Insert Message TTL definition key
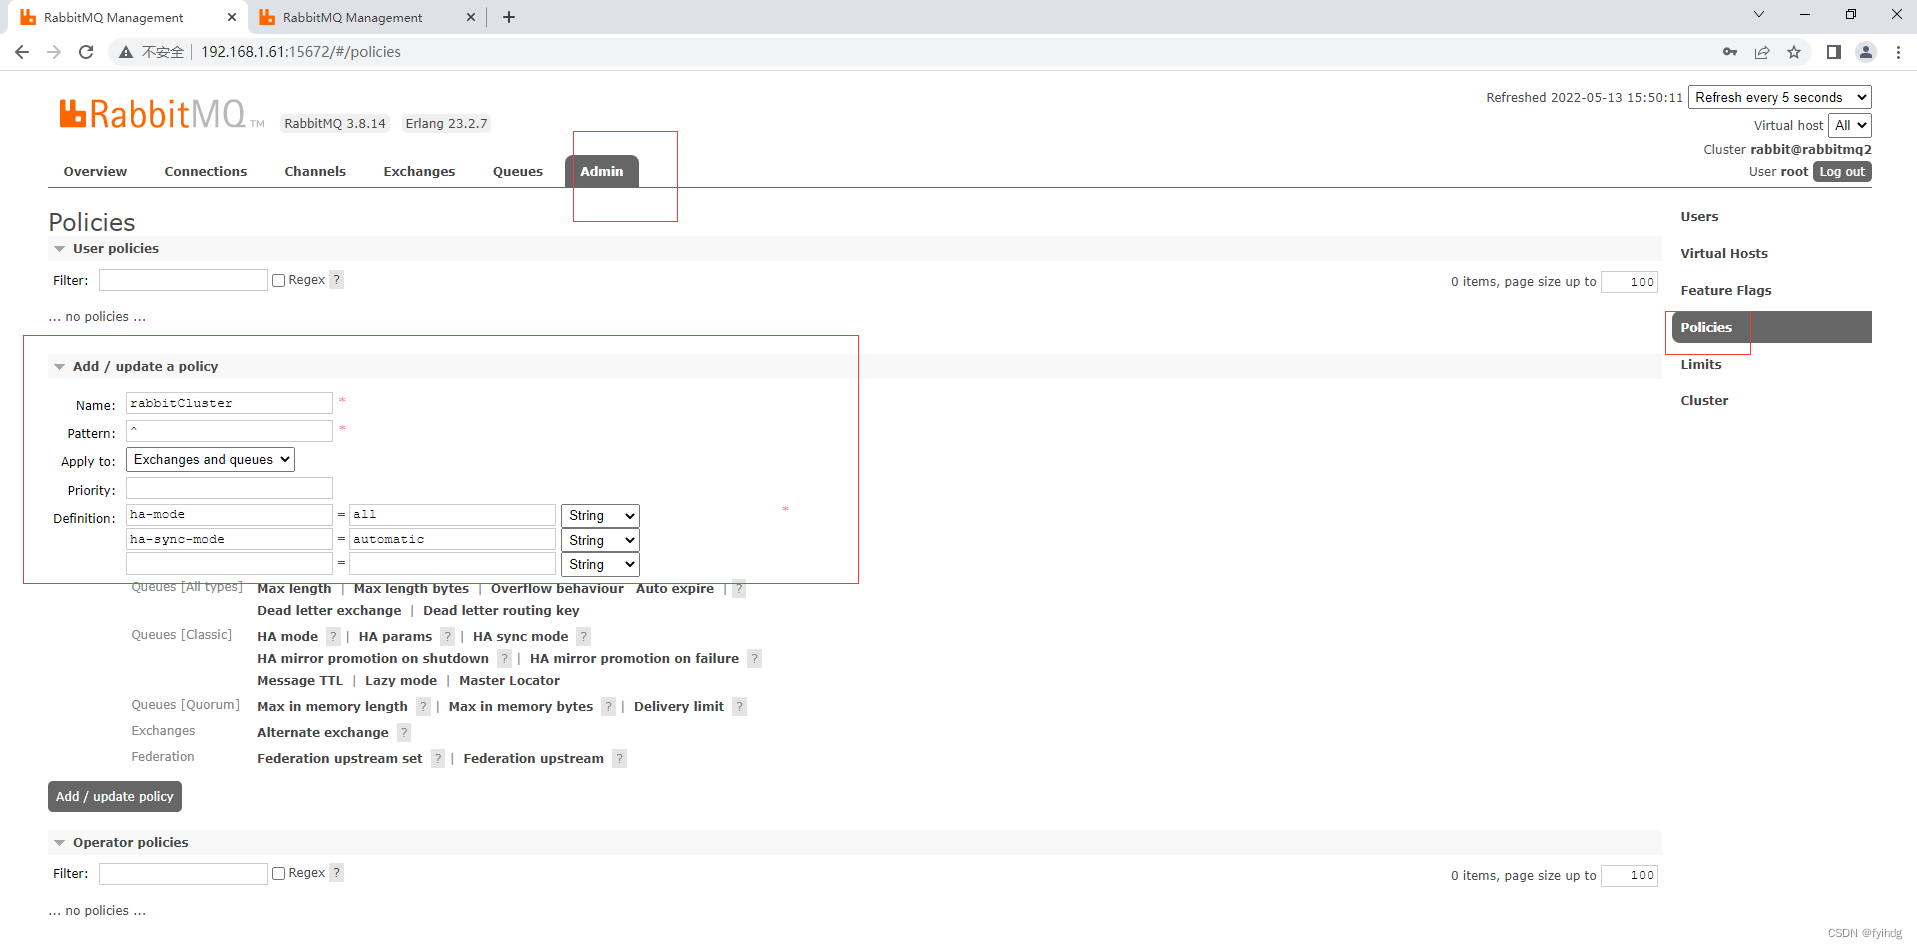Image resolution: width=1917 pixels, height=949 pixels. [x=300, y=681]
